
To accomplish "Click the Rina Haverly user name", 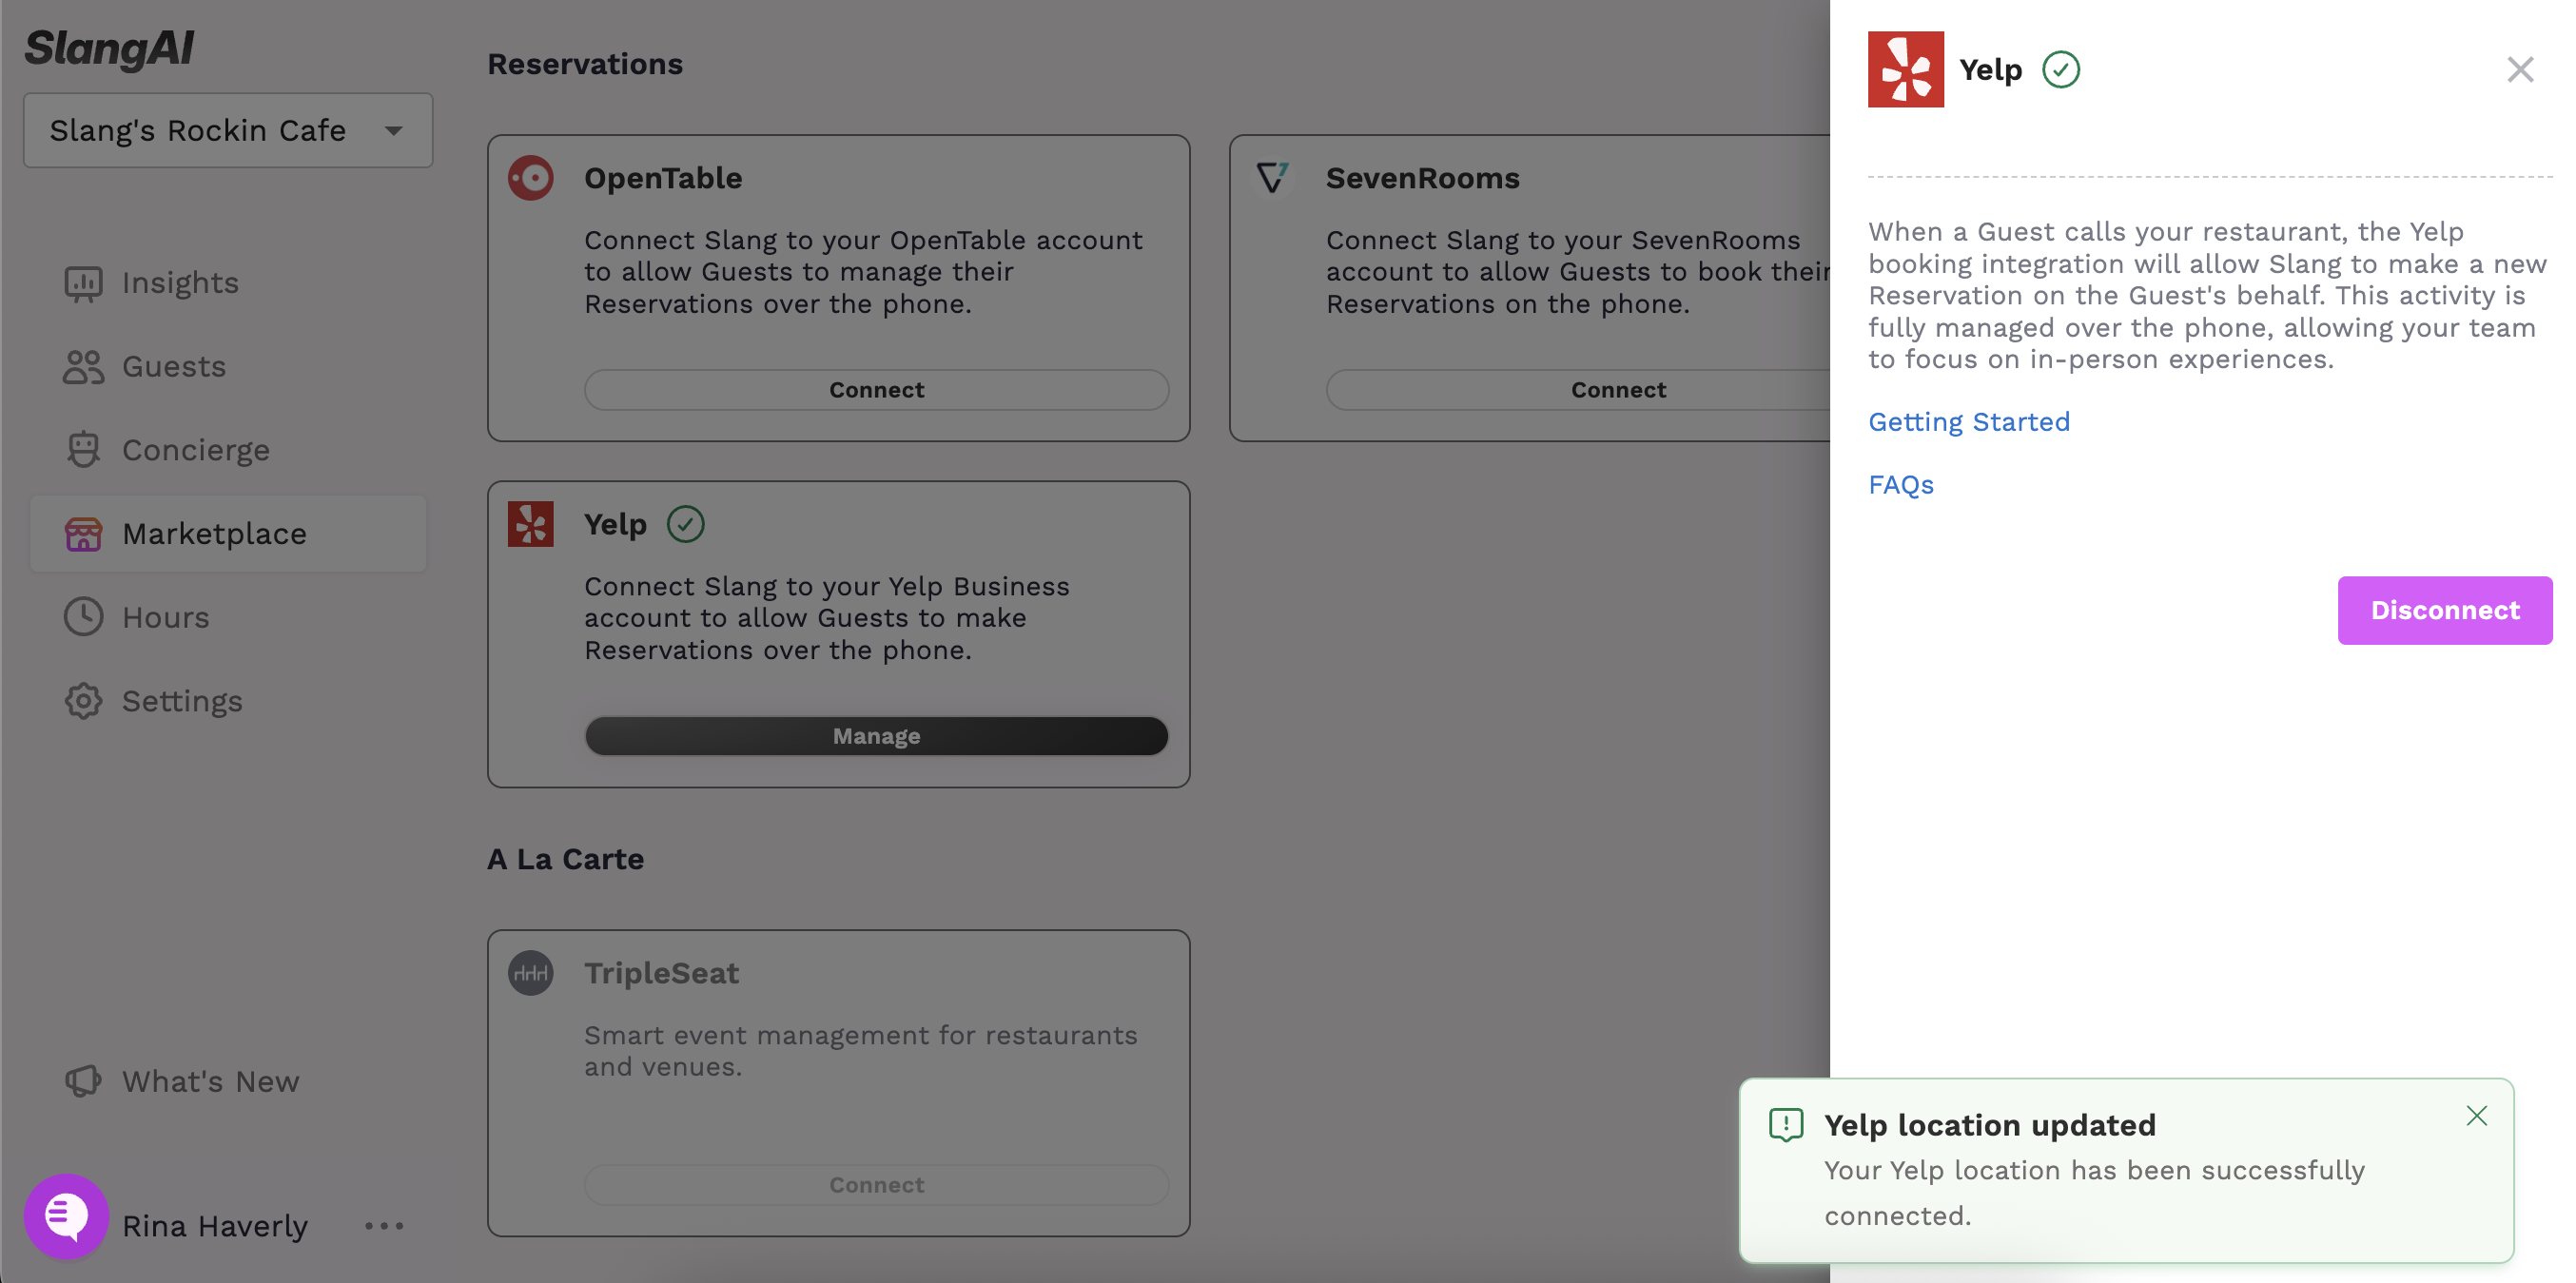I will click(215, 1226).
